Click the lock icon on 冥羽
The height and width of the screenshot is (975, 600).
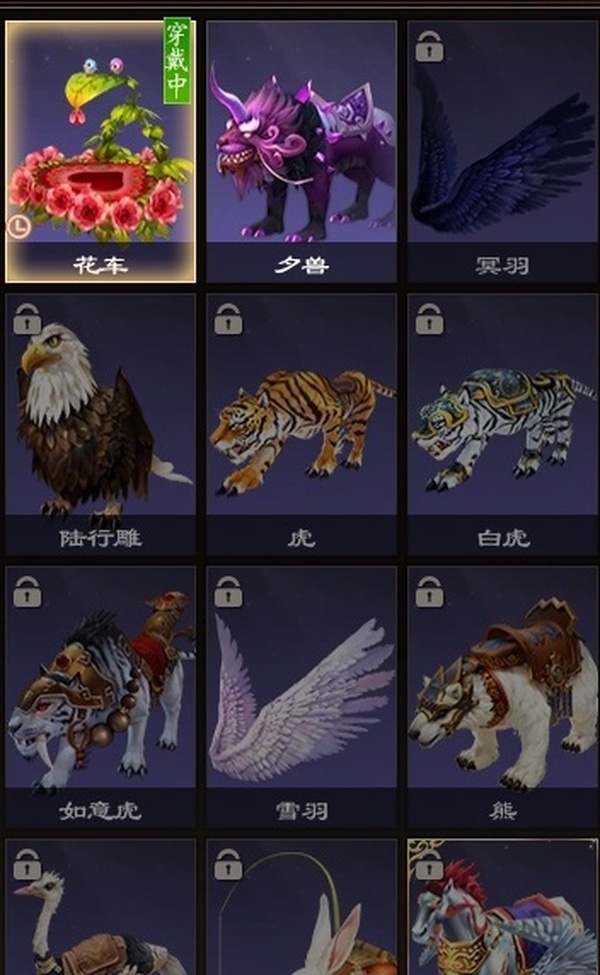click(x=430, y=47)
